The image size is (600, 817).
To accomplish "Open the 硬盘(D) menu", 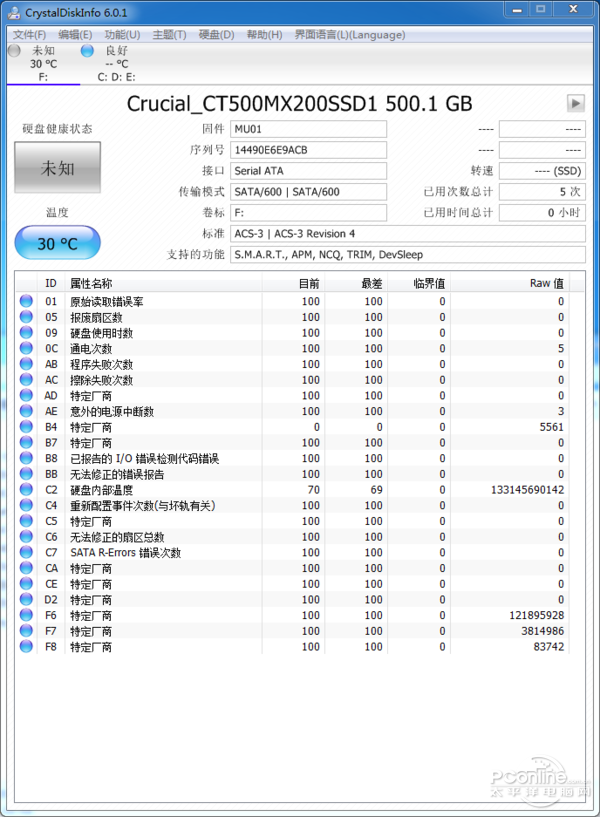I will coord(216,35).
